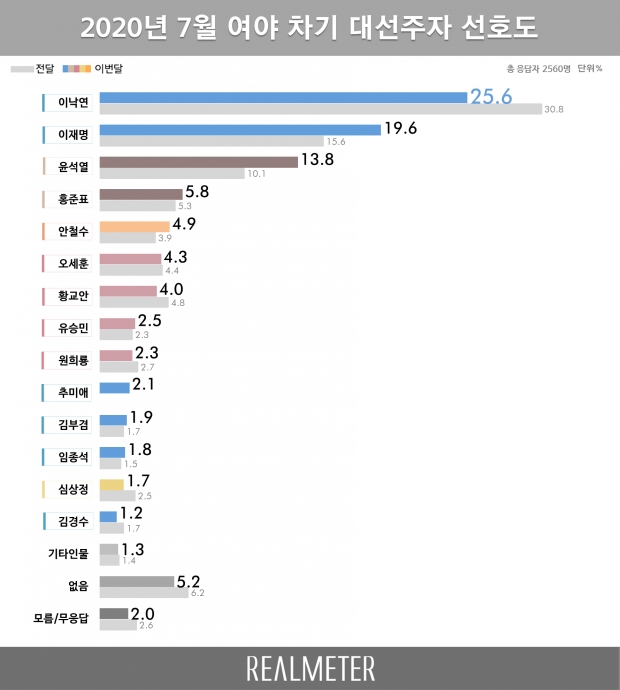Click the '단위%' unit label

(590, 68)
